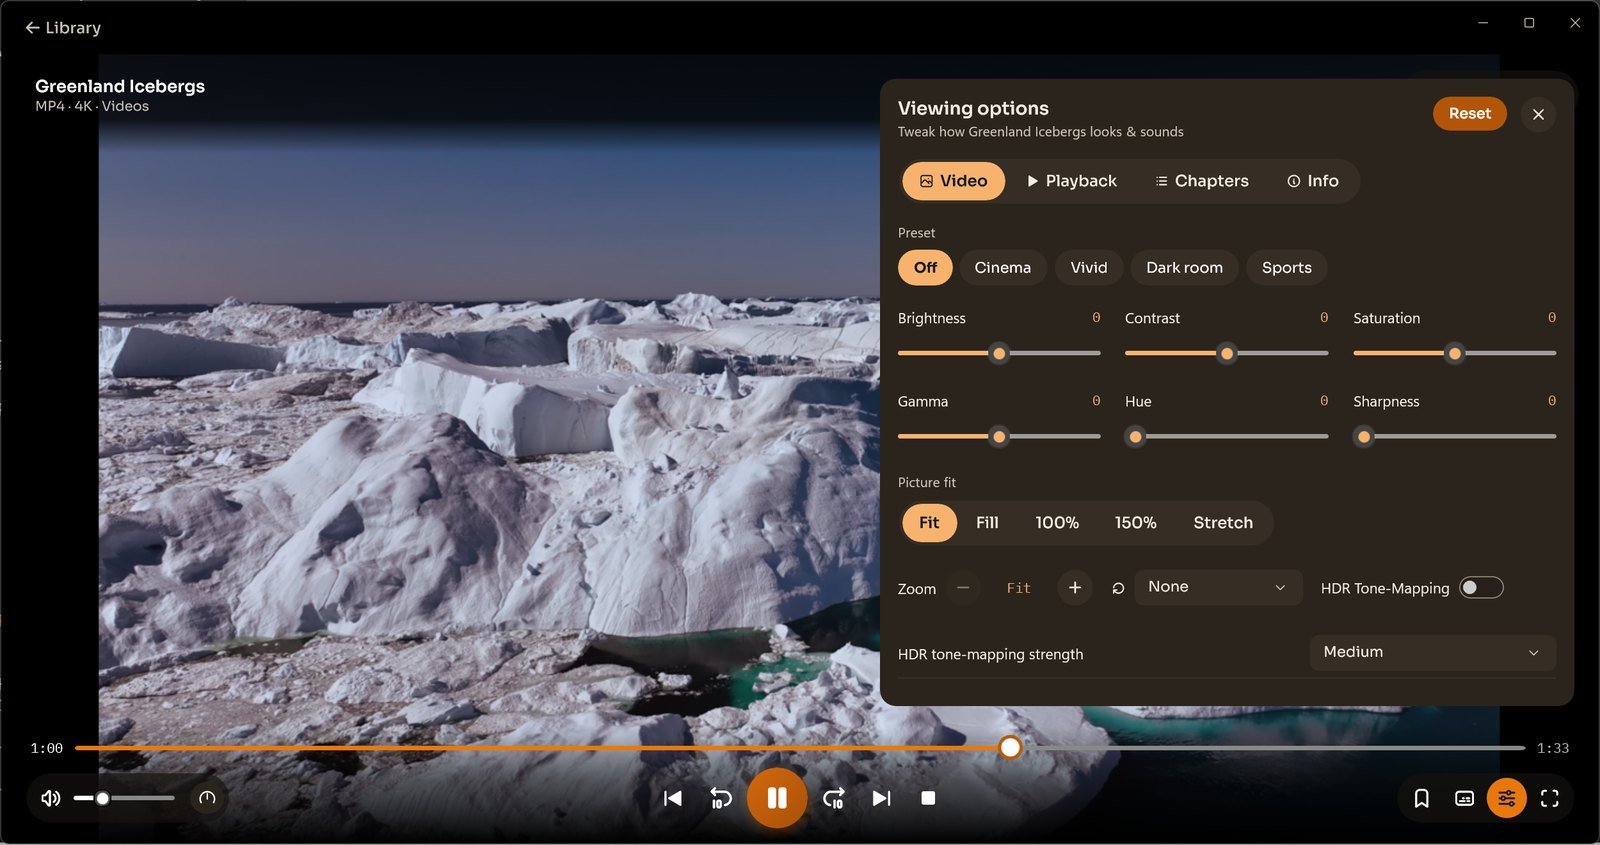
Task: Click the Hue slider handle
Action: point(1135,437)
